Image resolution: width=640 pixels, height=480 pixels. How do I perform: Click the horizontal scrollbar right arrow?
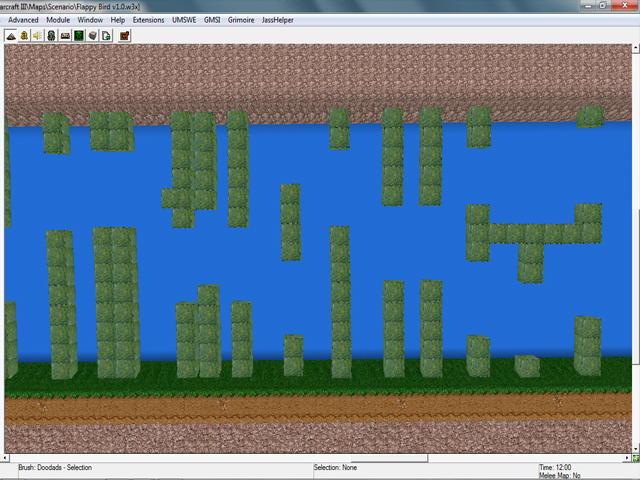pyautogui.click(x=628, y=458)
